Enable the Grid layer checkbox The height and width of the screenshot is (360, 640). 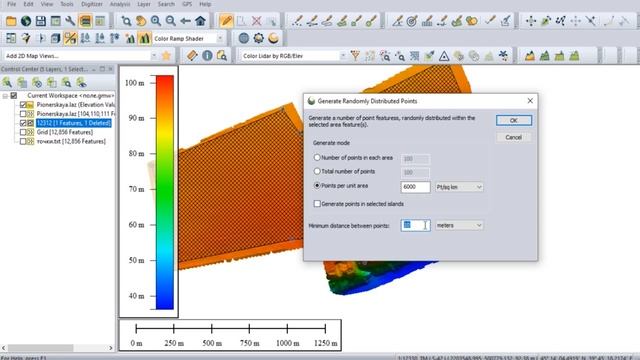[x=23, y=132]
